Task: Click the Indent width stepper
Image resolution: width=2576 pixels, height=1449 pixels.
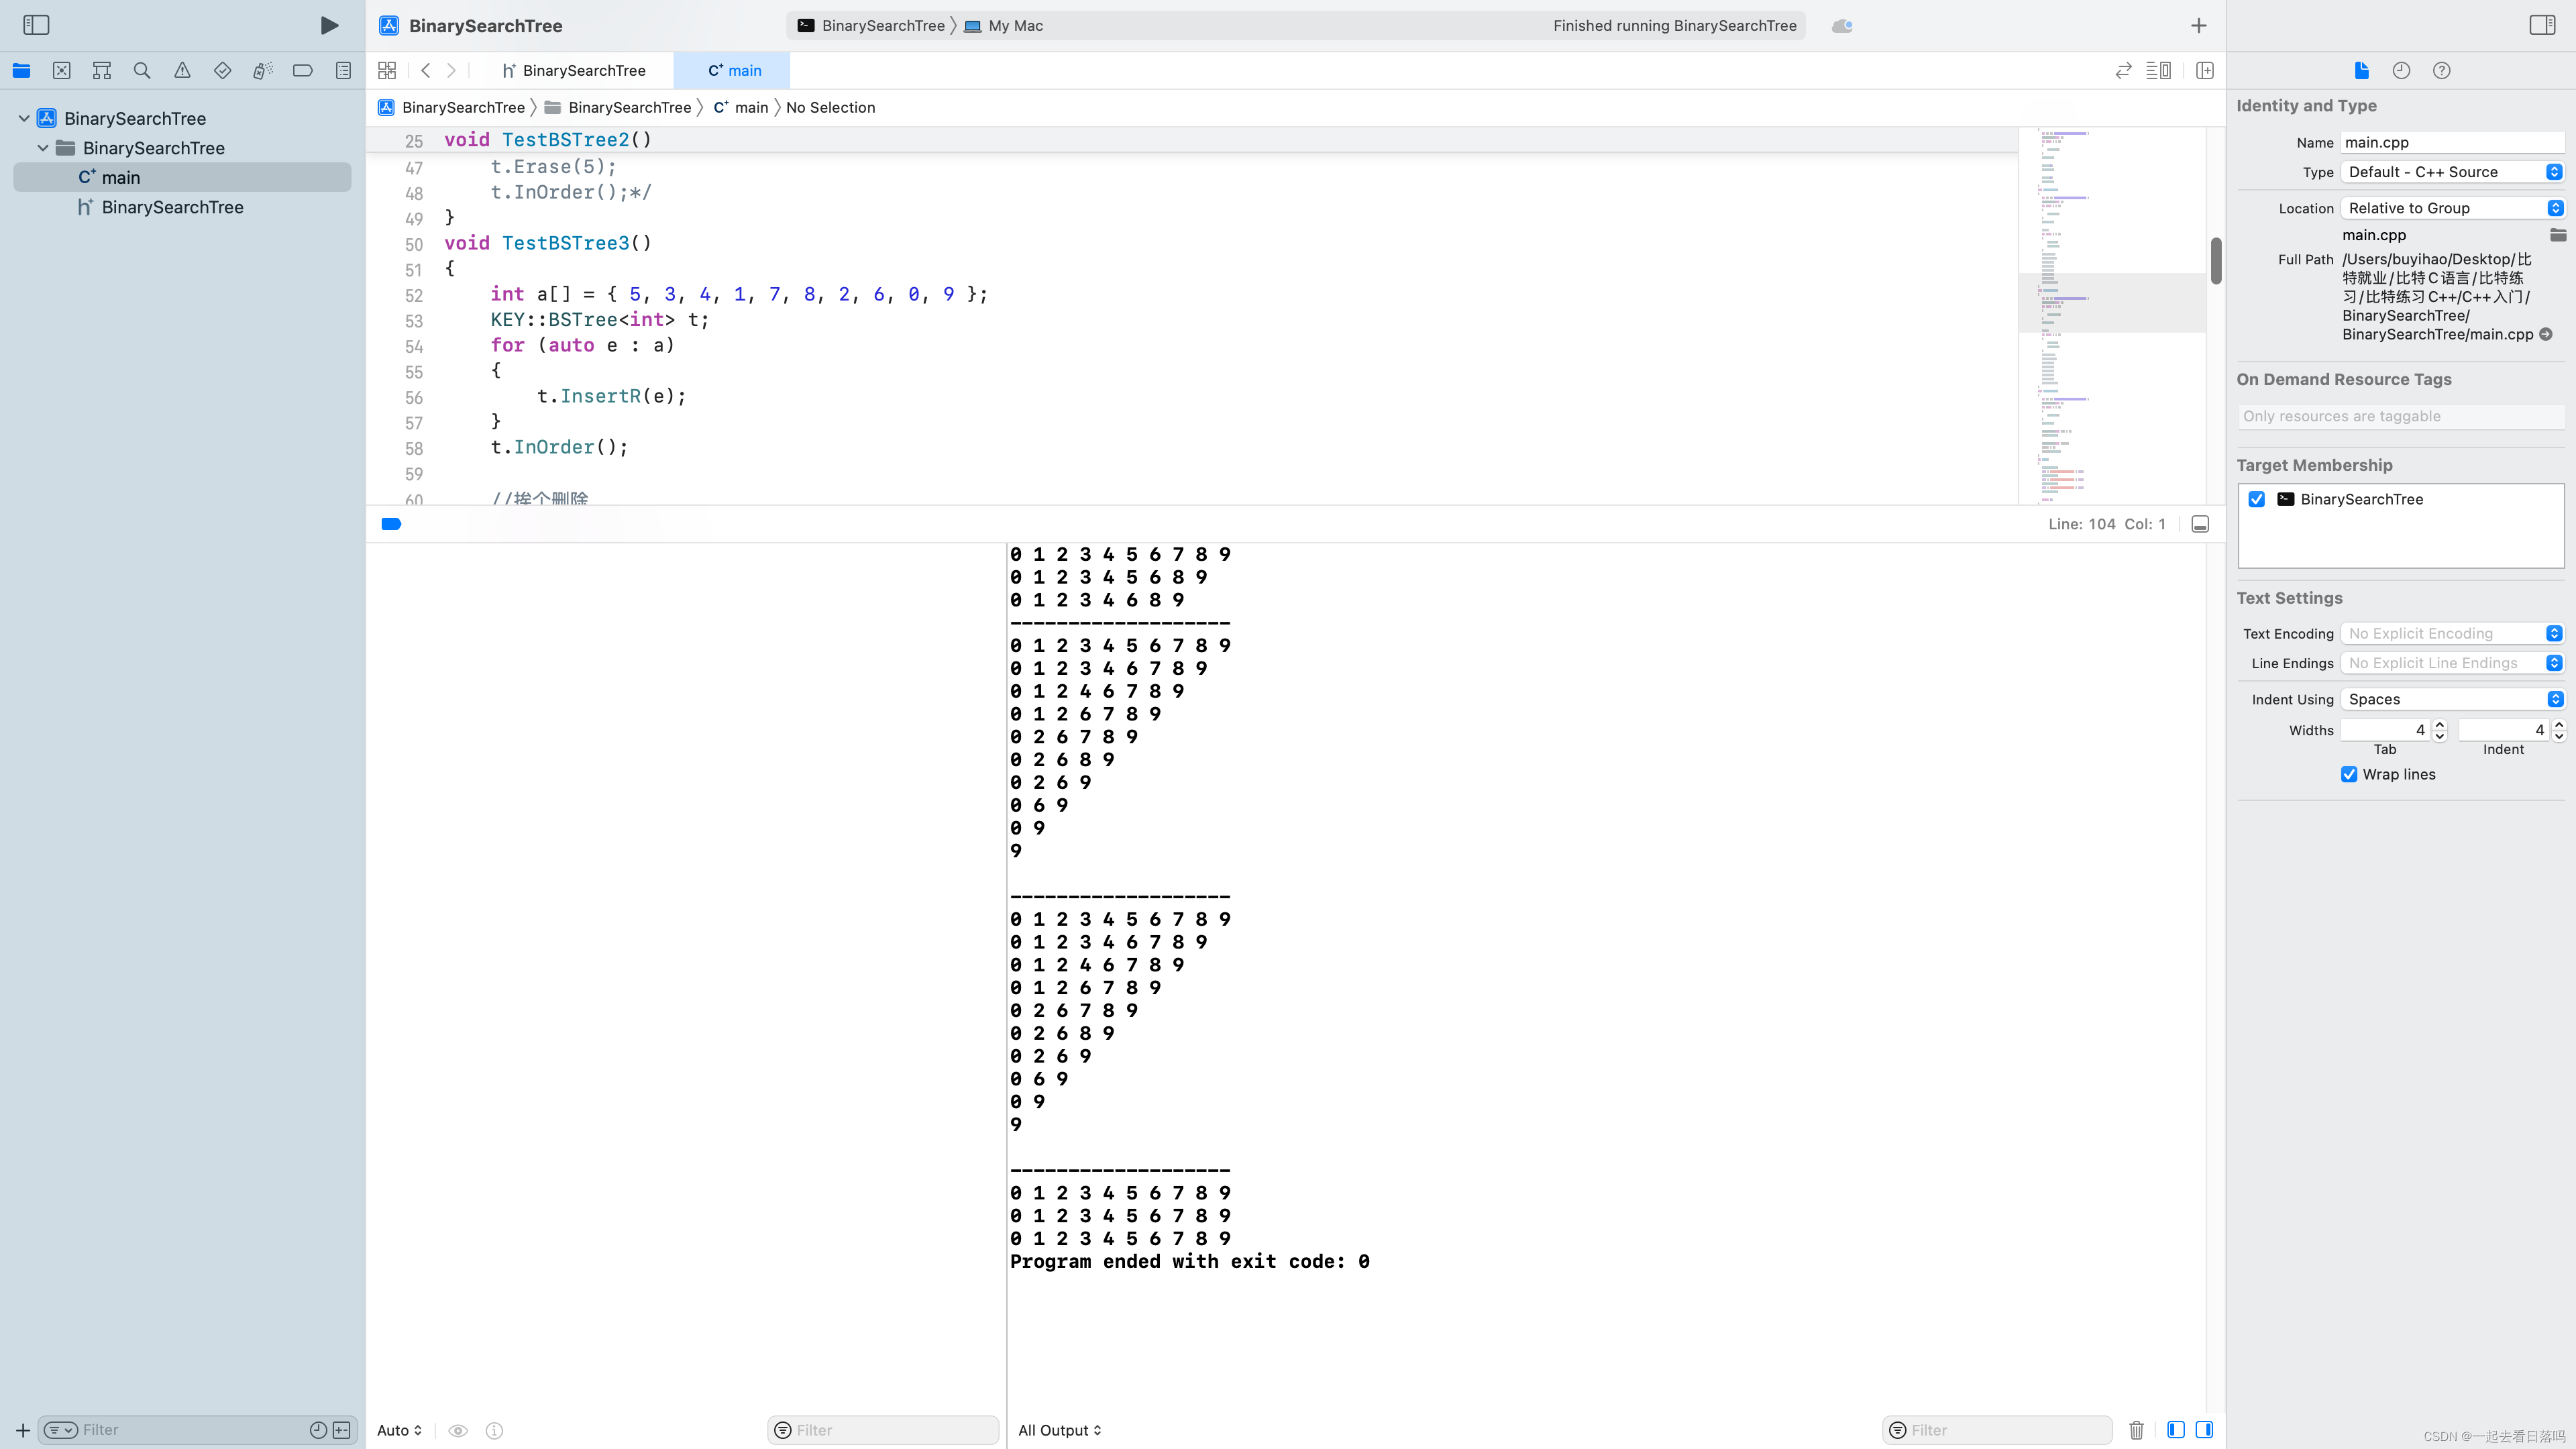Action: click(2558, 730)
